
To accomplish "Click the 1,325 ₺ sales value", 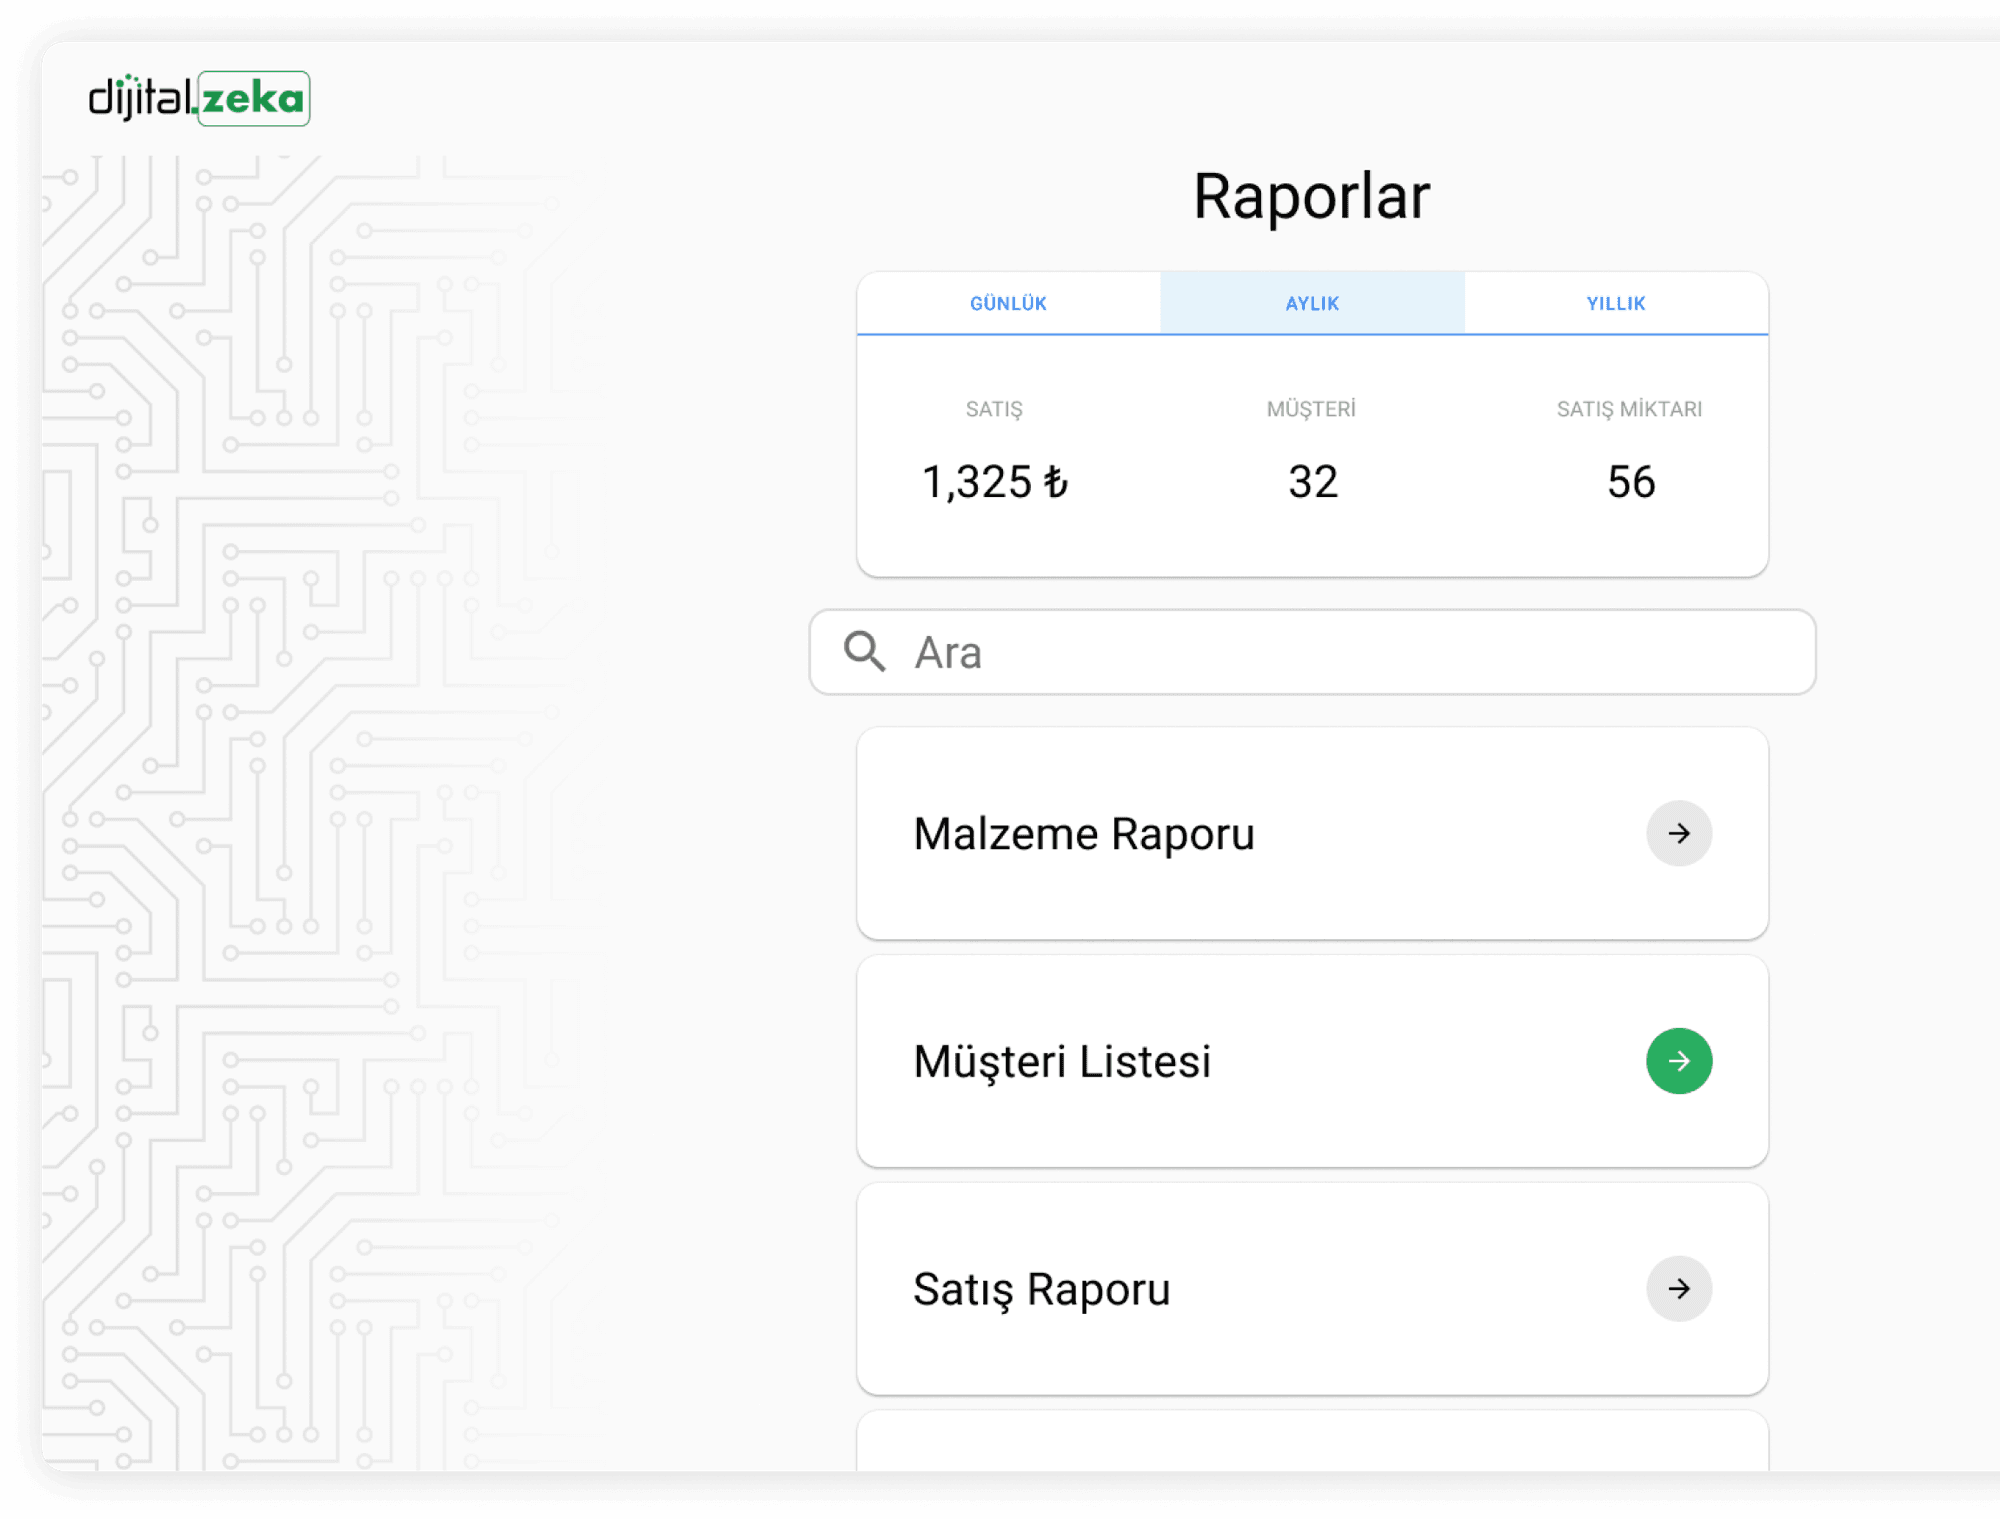I will (995, 482).
